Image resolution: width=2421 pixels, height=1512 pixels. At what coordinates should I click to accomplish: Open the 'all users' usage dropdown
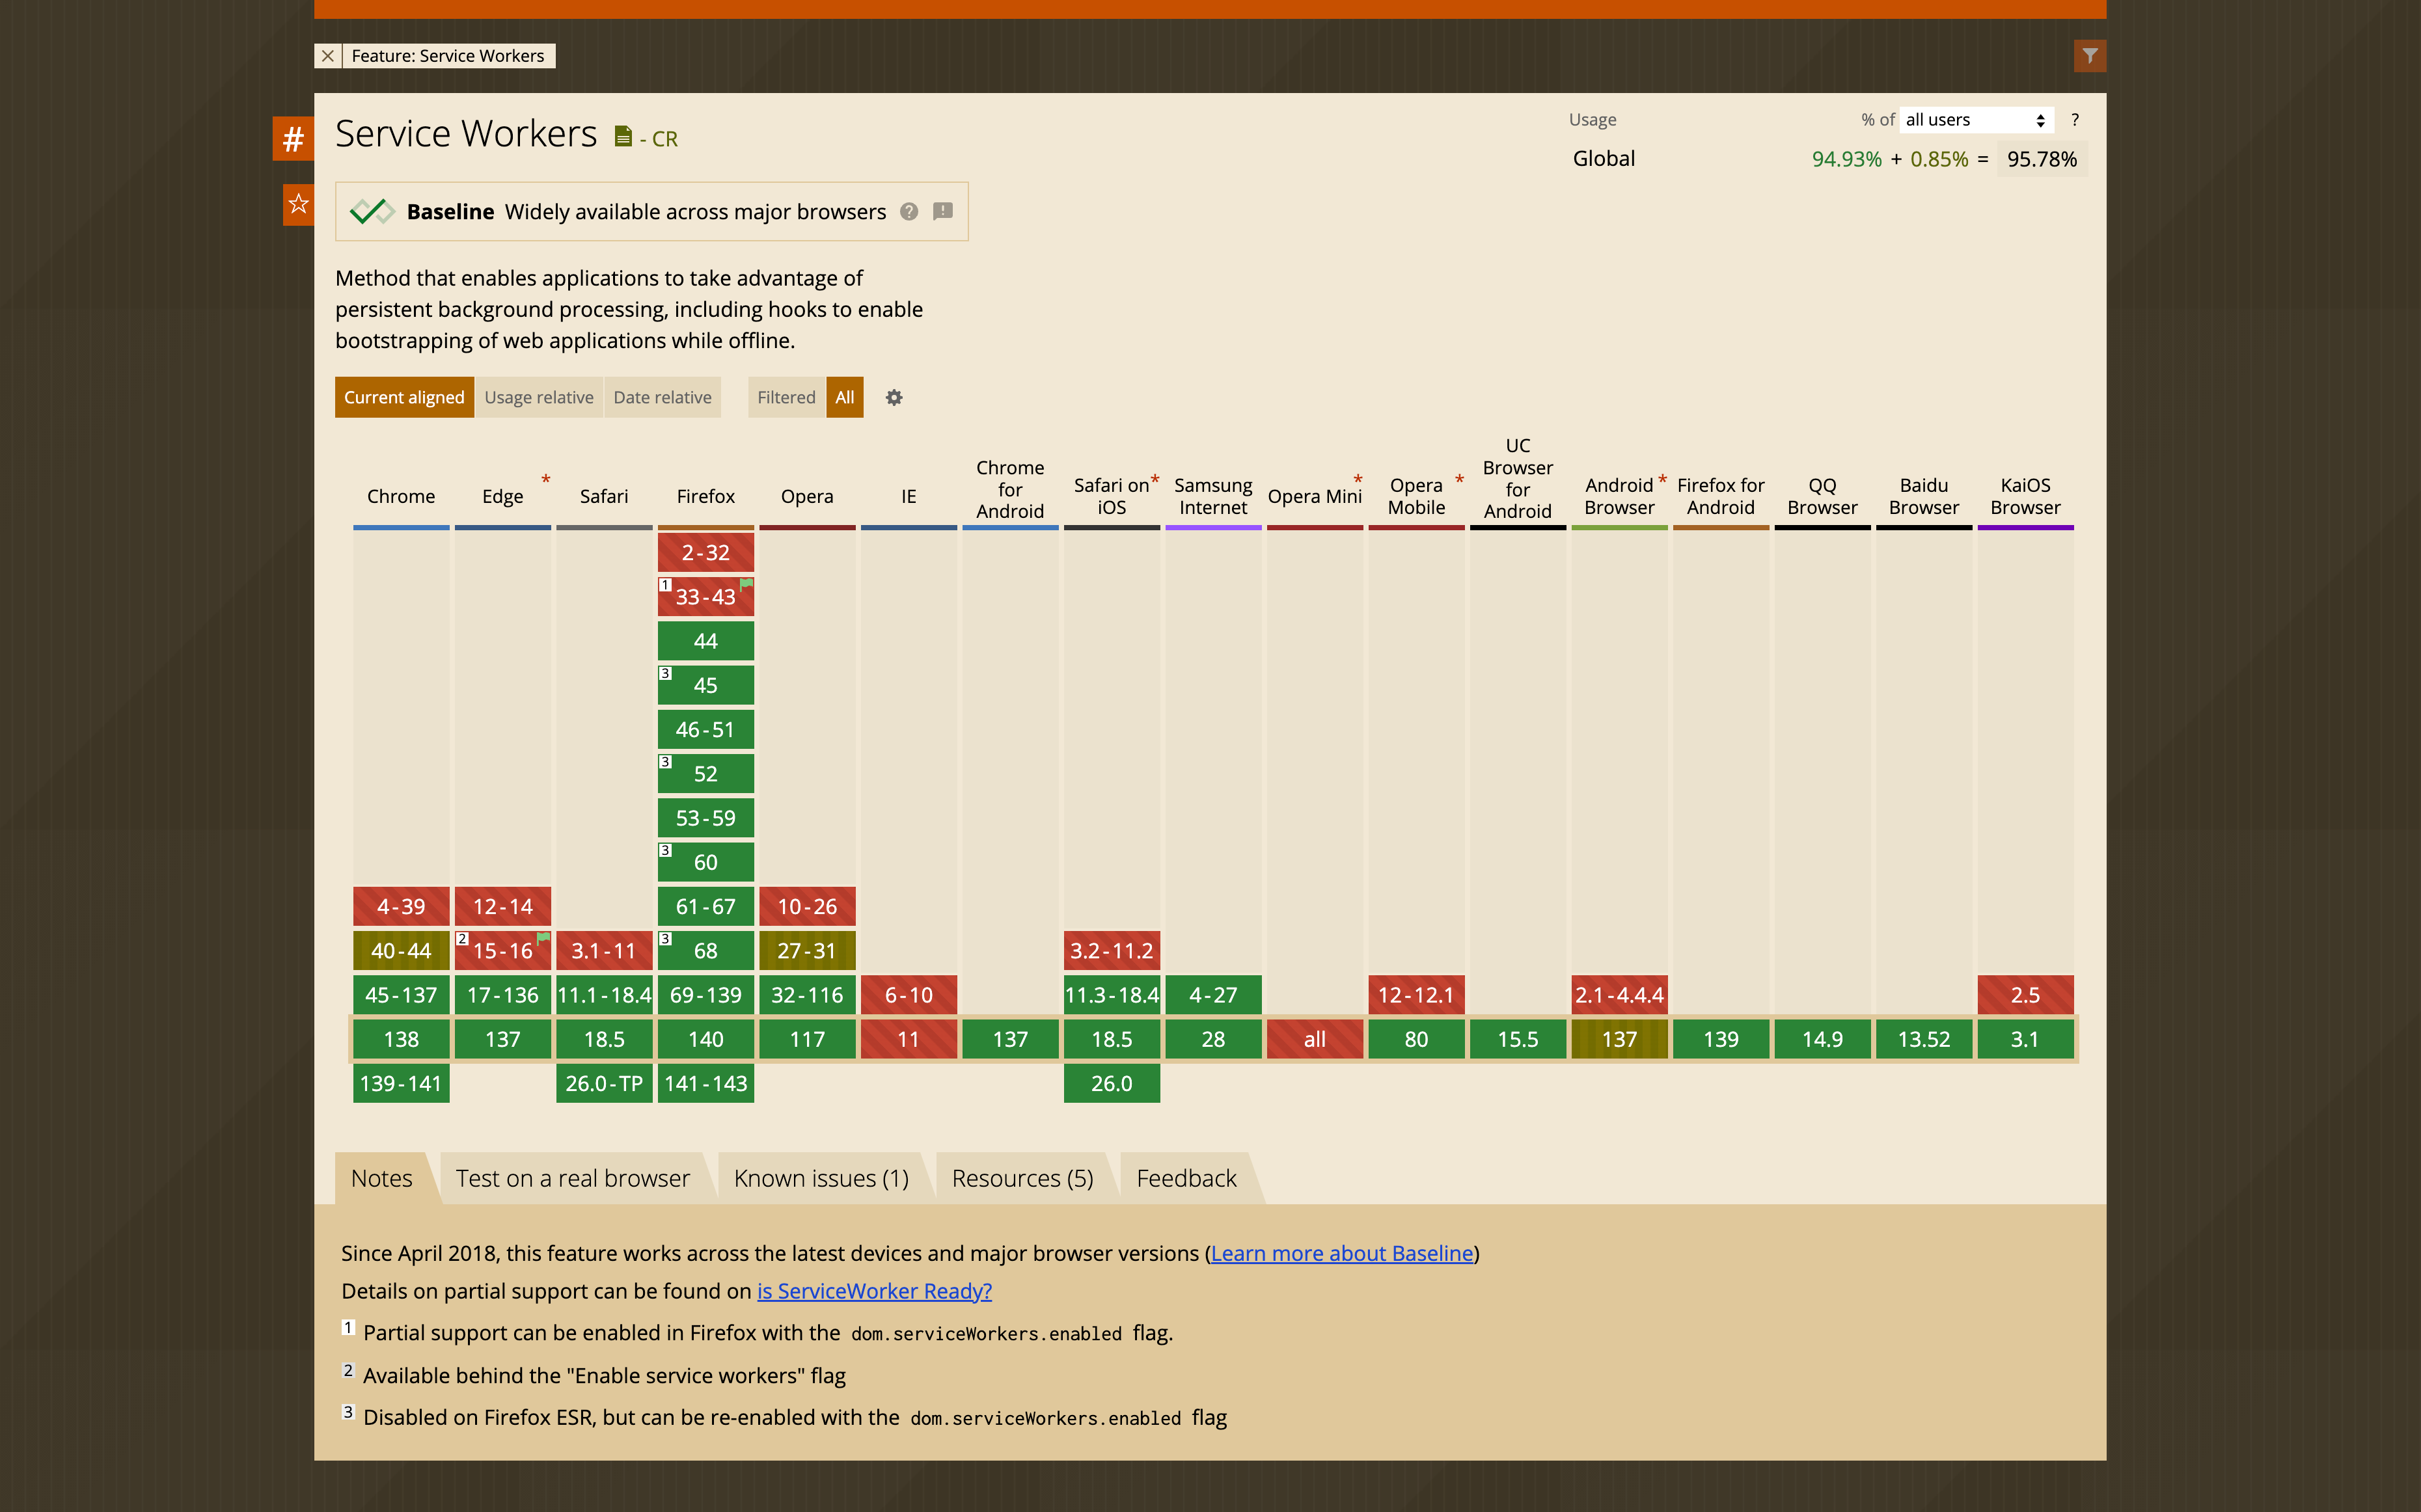pos(1976,120)
